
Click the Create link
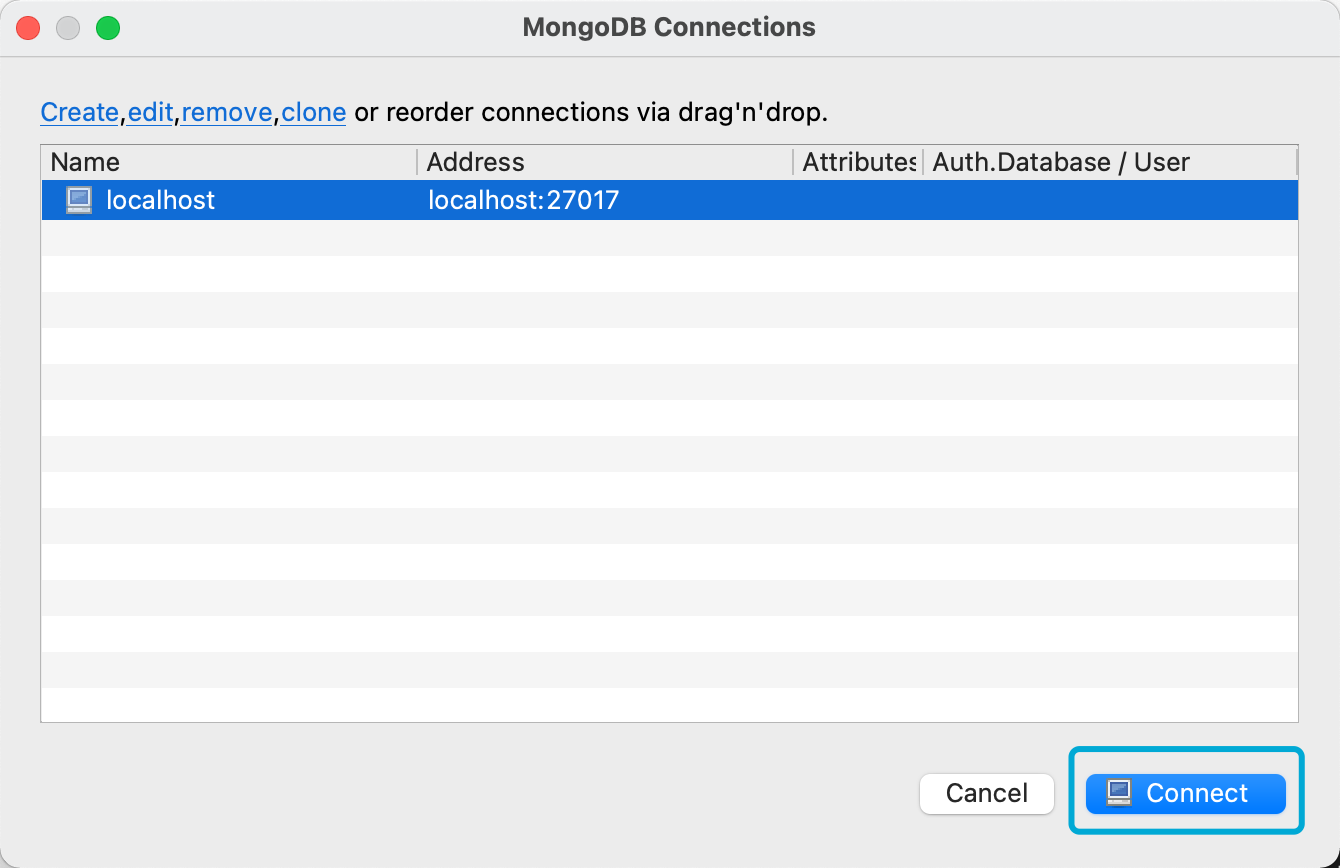point(80,112)
